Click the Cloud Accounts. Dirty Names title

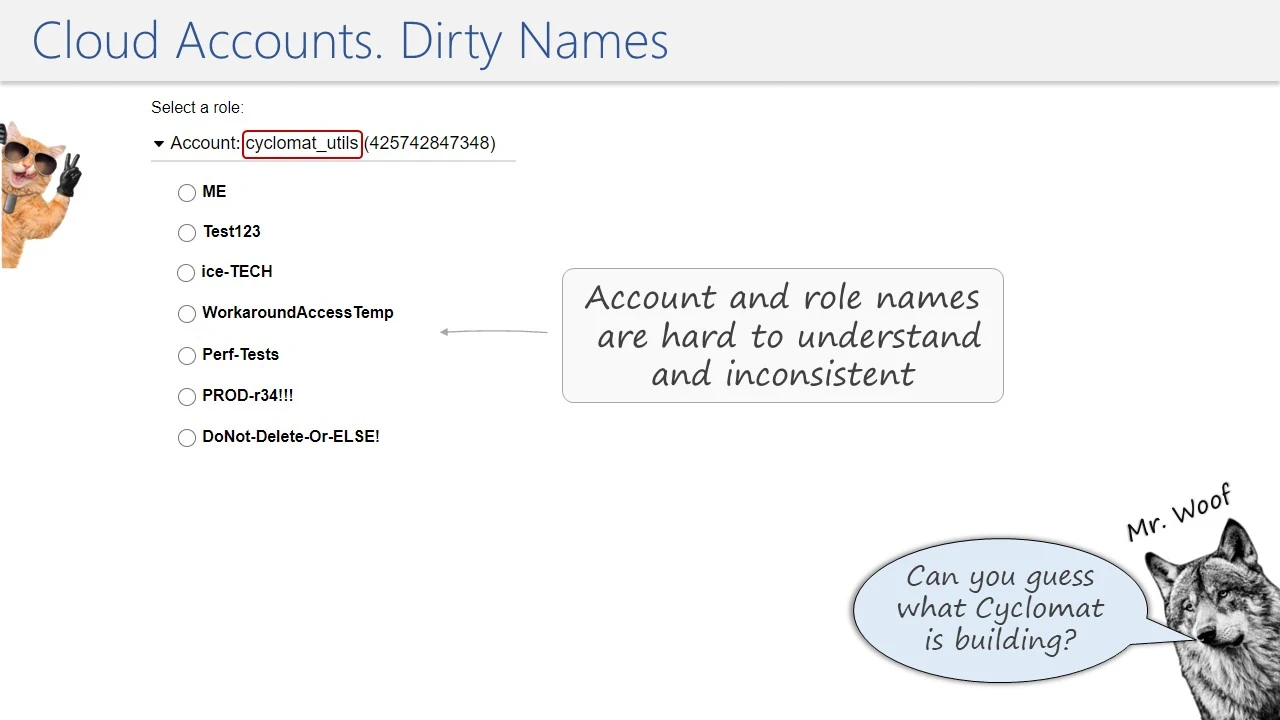tap(350, 42)
